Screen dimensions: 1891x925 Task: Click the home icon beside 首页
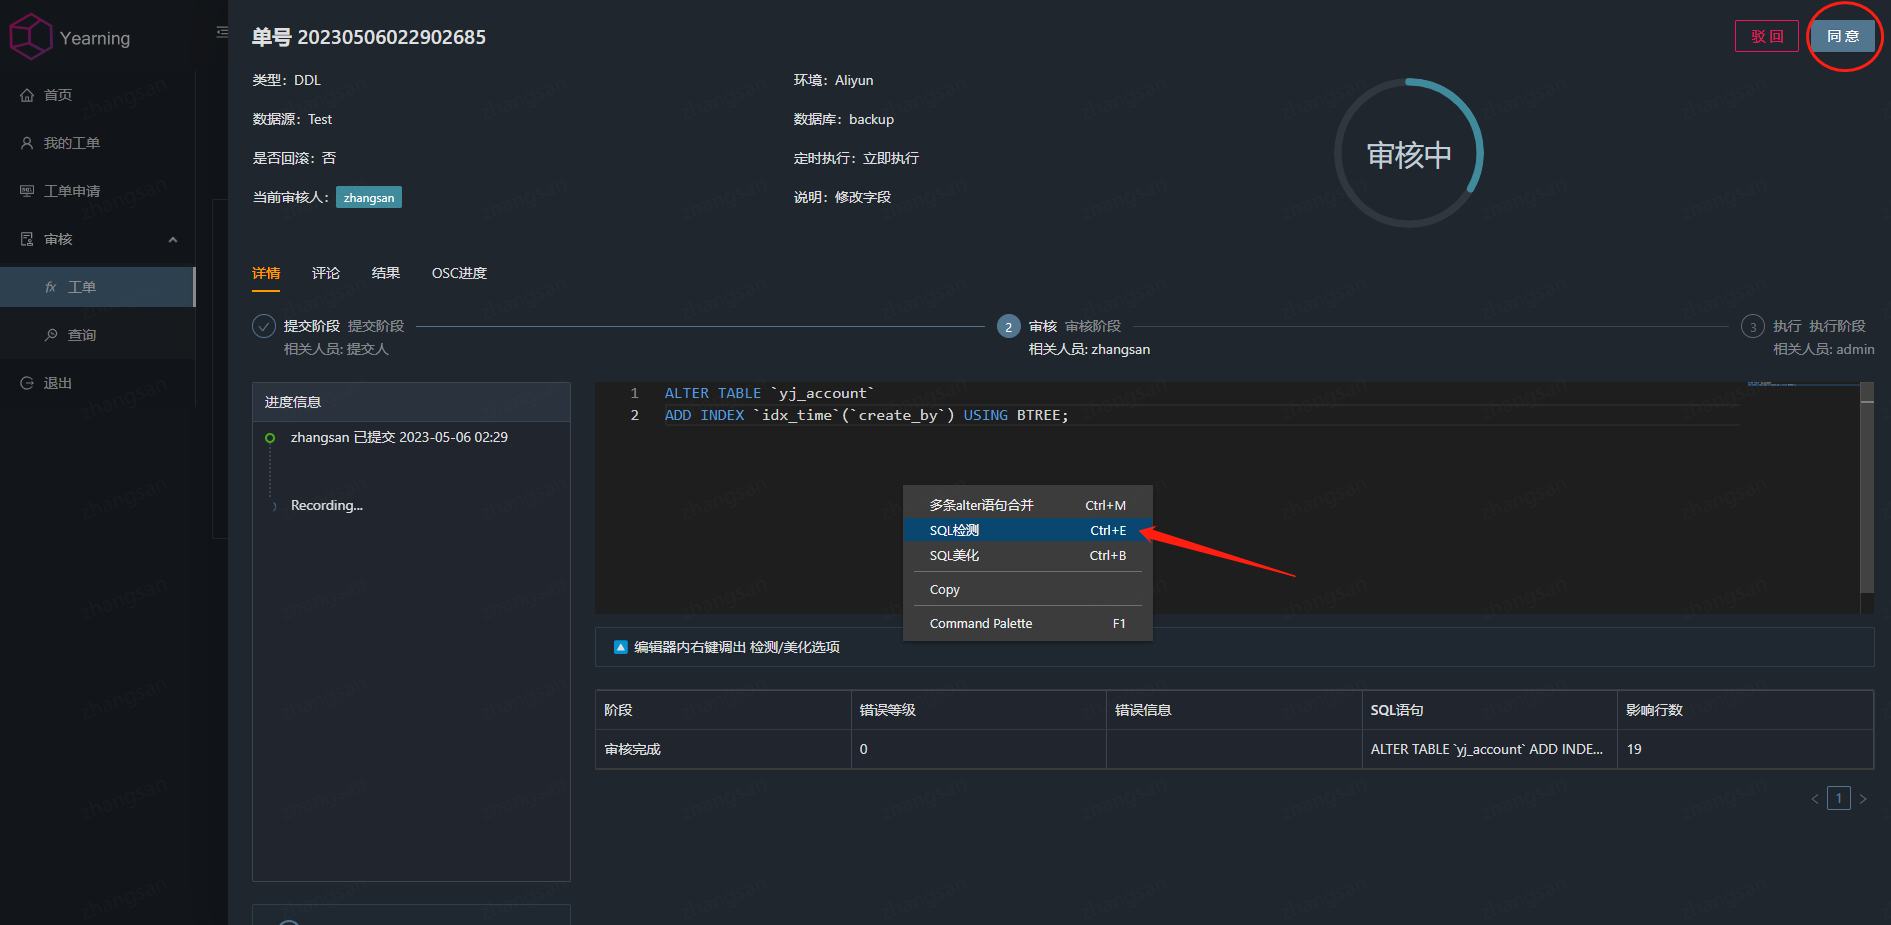click(27, 95)
